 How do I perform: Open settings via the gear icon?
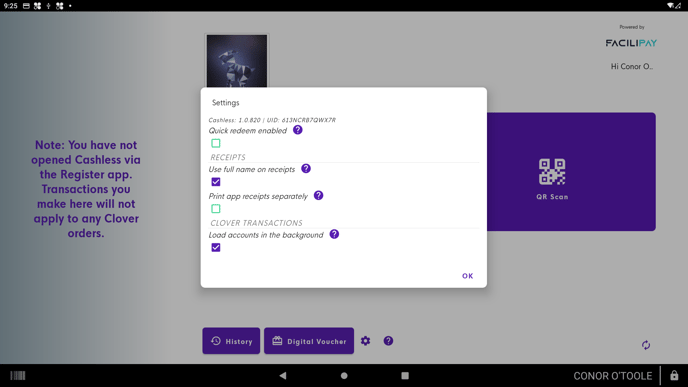tap(366, 341)
